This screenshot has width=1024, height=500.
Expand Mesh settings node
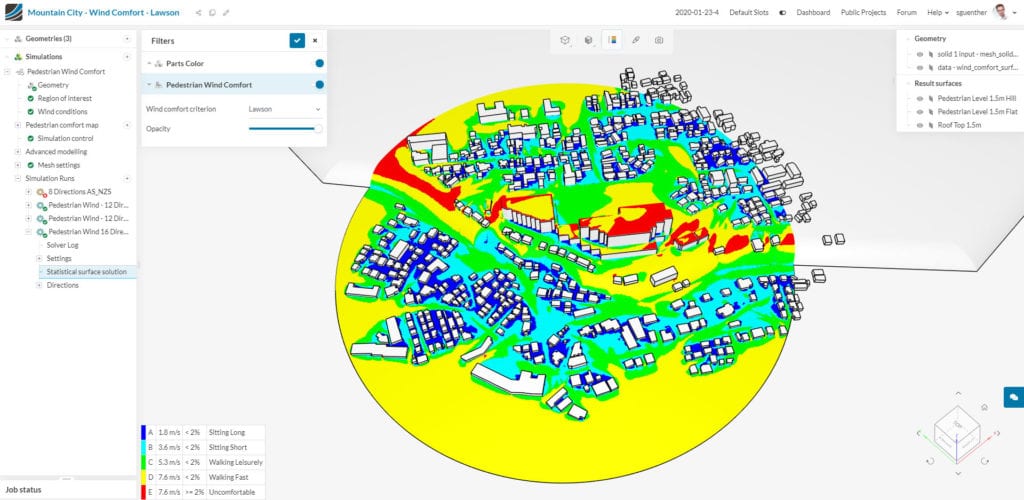(x=18, y=165)
